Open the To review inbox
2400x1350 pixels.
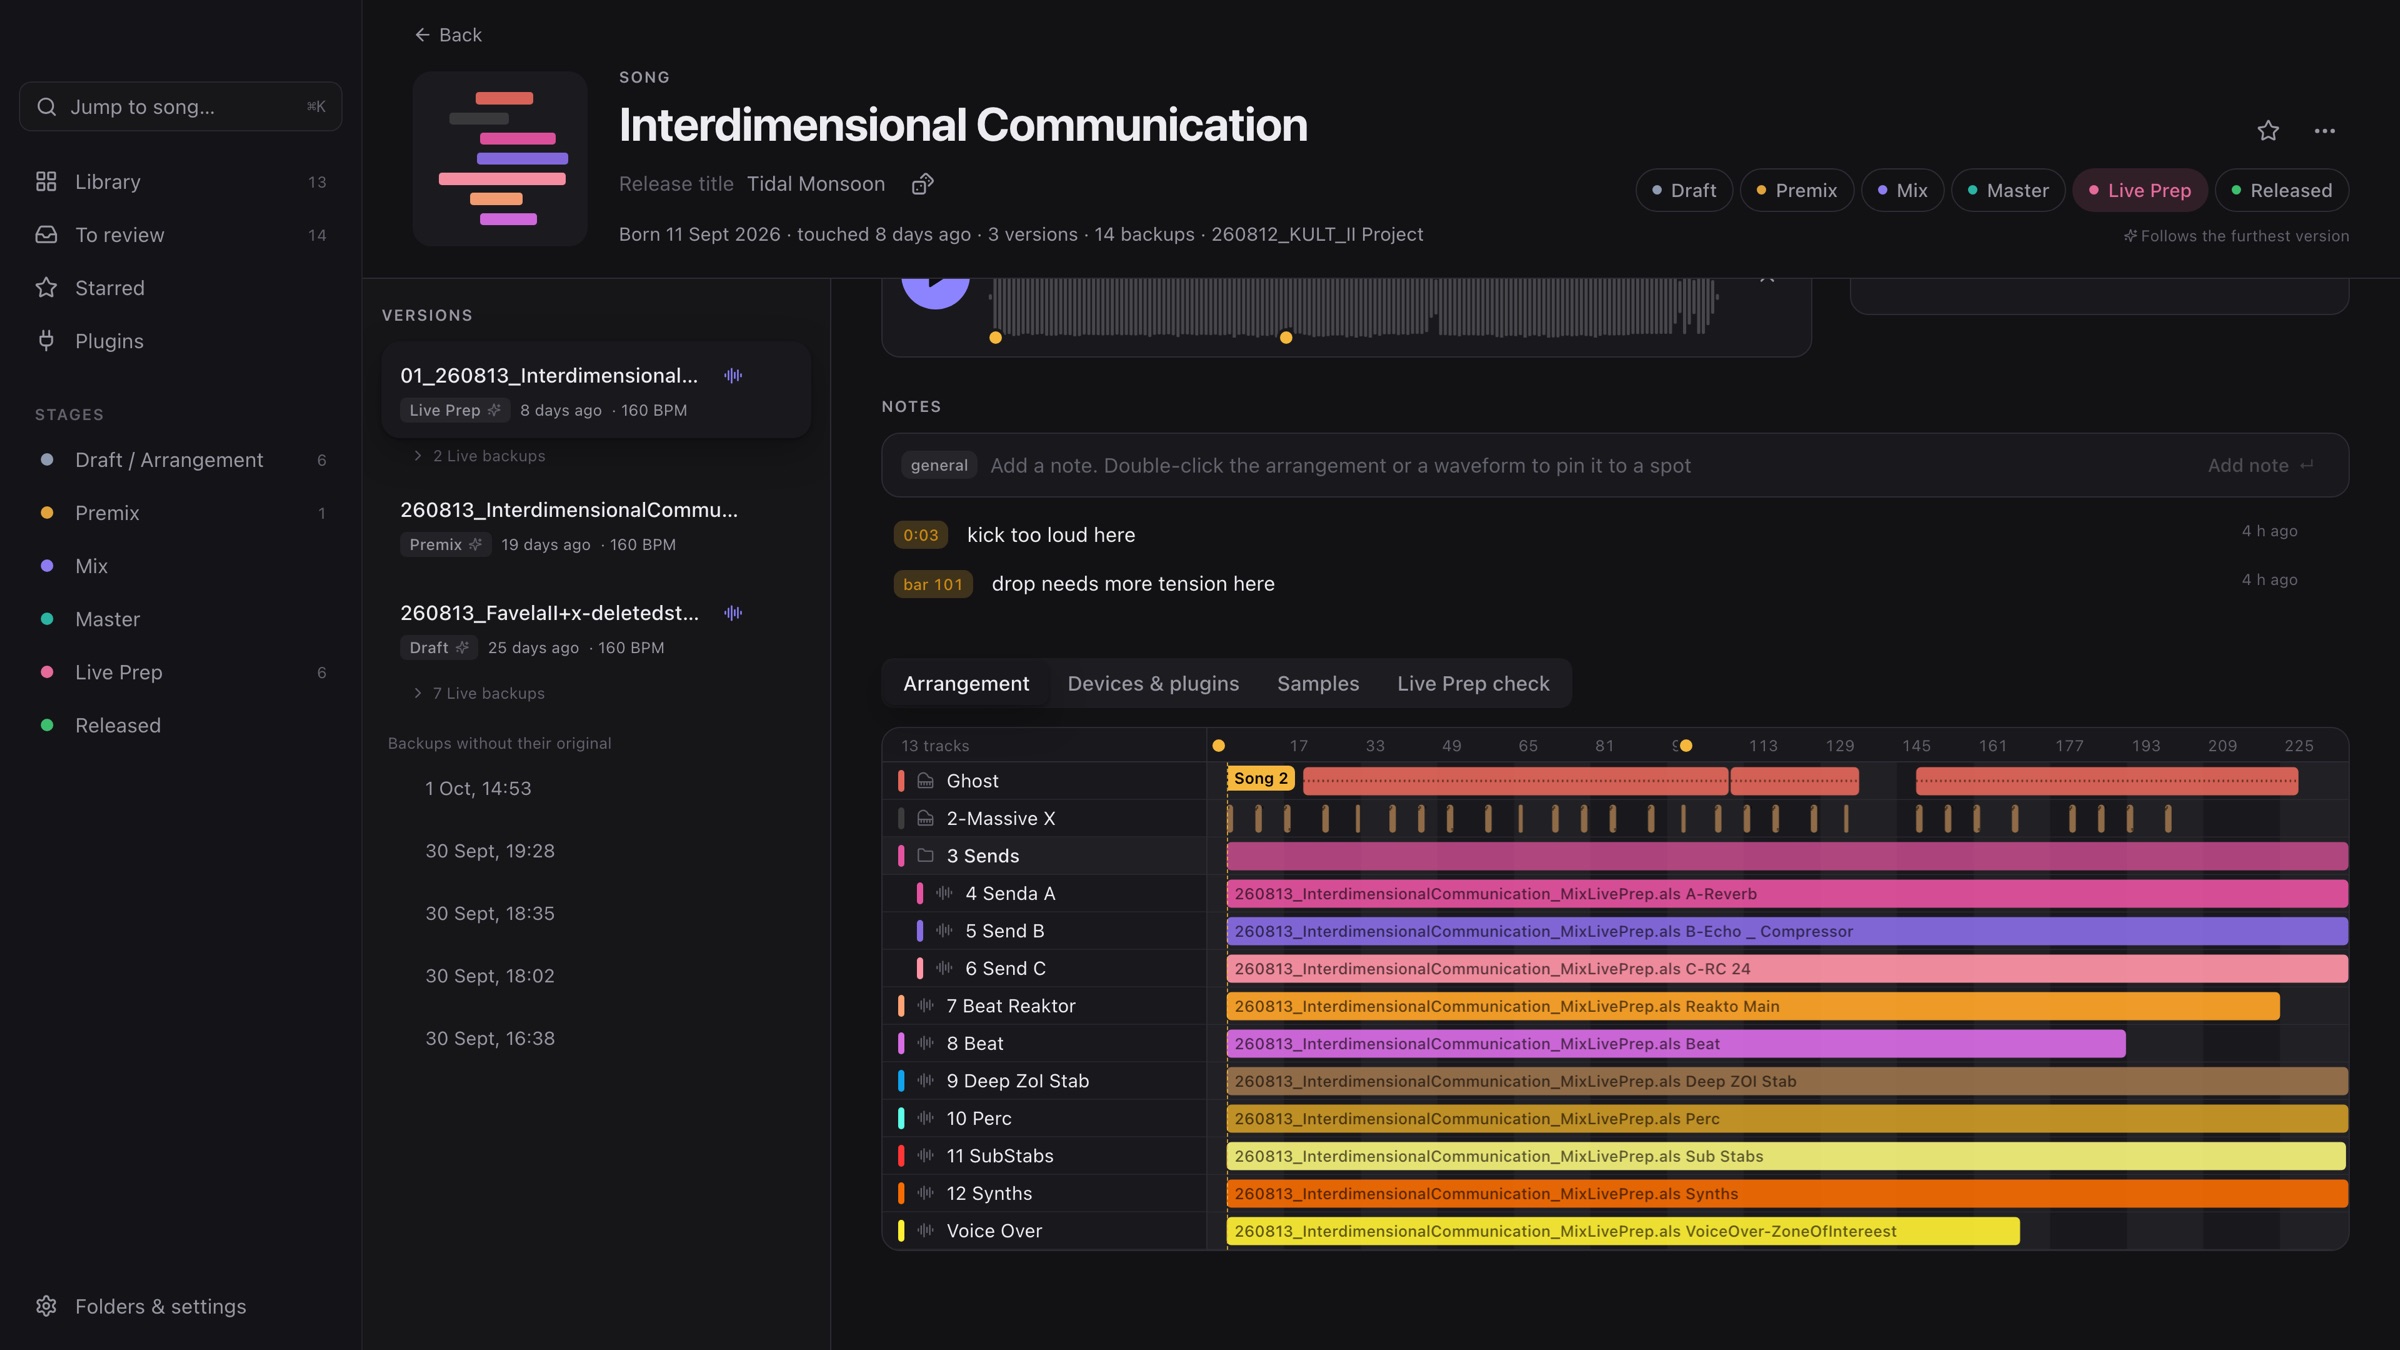pos(181,235)
